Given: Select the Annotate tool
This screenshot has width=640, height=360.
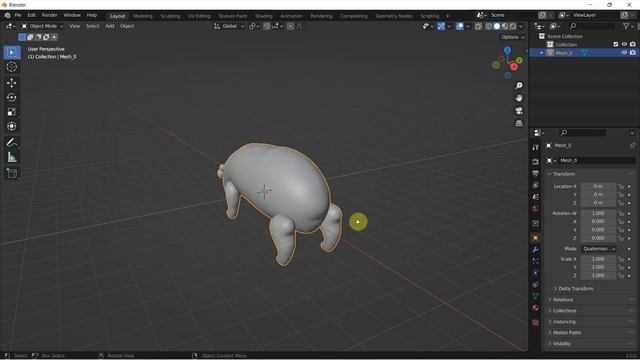Looking at the screenshot, I should (11, 142).
